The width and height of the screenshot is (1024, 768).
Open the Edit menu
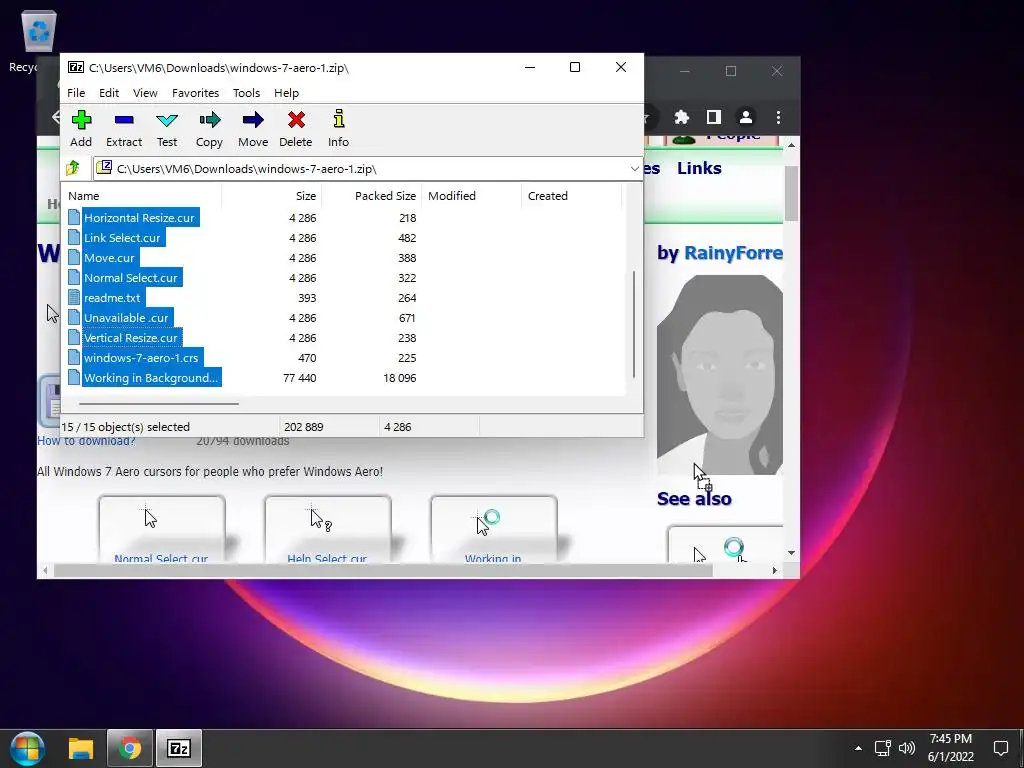tap(109, 93)
